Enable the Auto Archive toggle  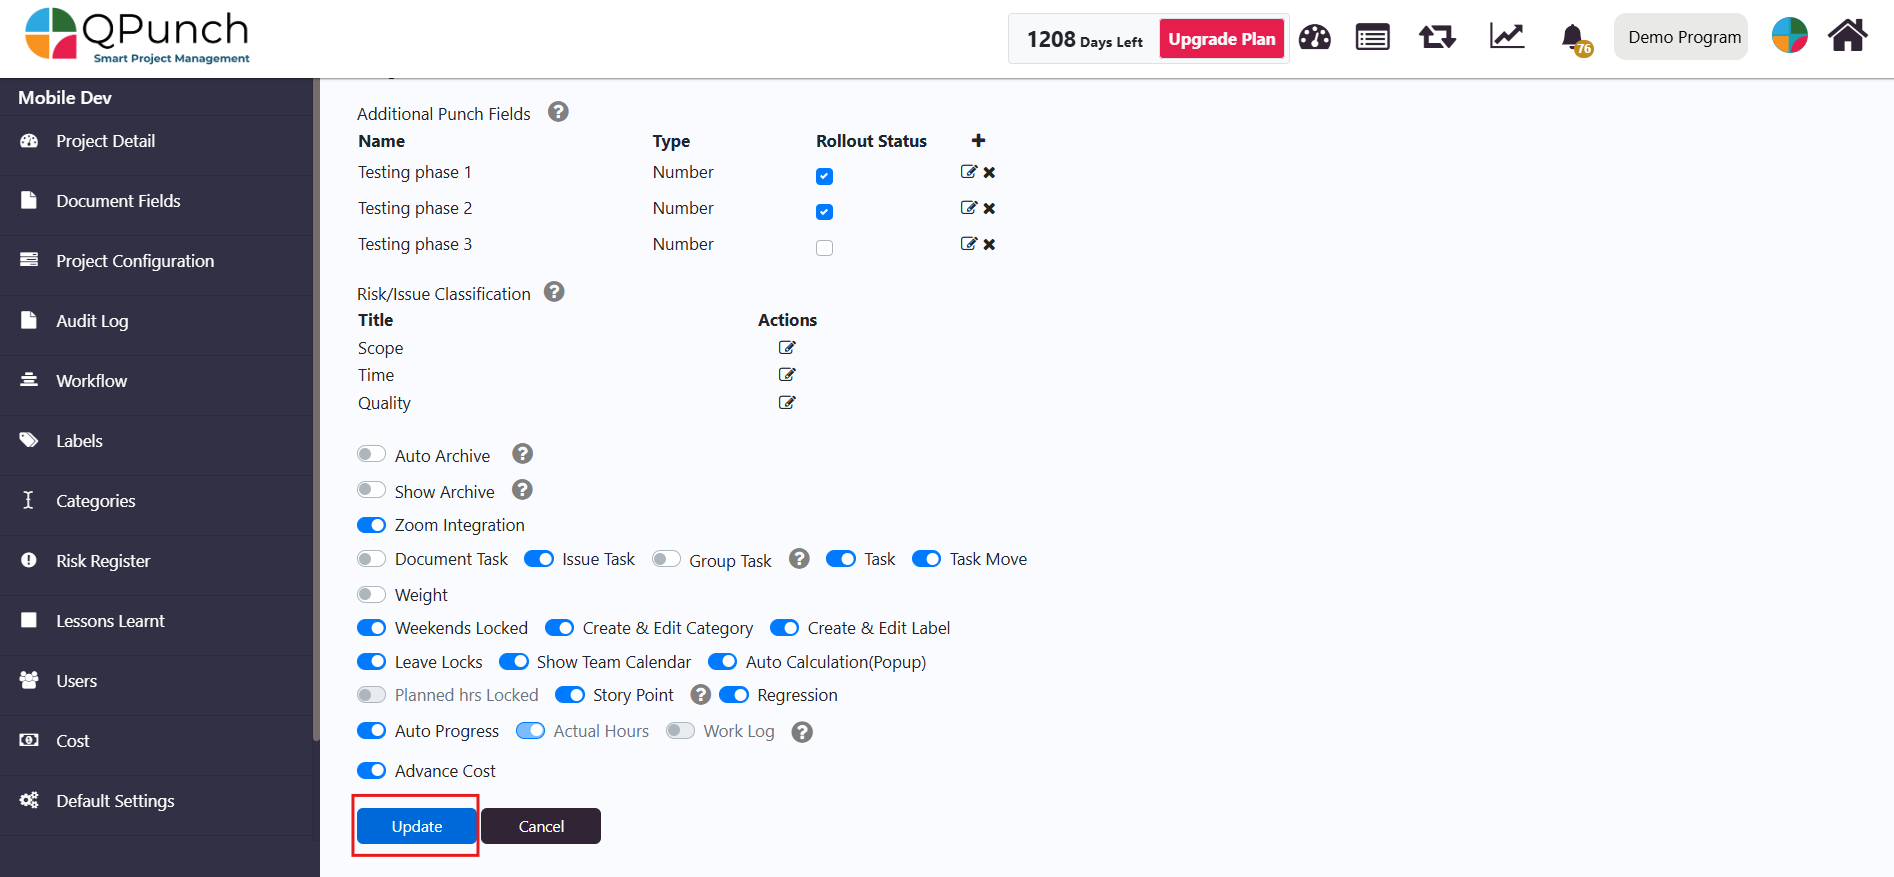[371, 454]
